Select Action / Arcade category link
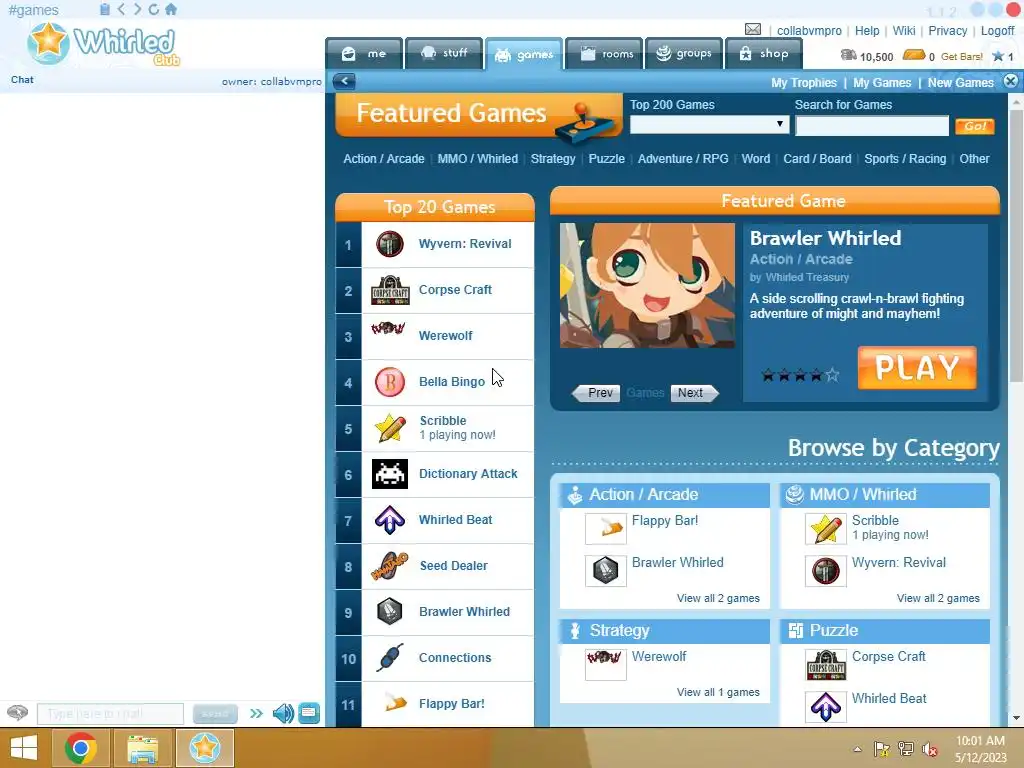Viewport: 1024px width, 768px height. (383, 159)
